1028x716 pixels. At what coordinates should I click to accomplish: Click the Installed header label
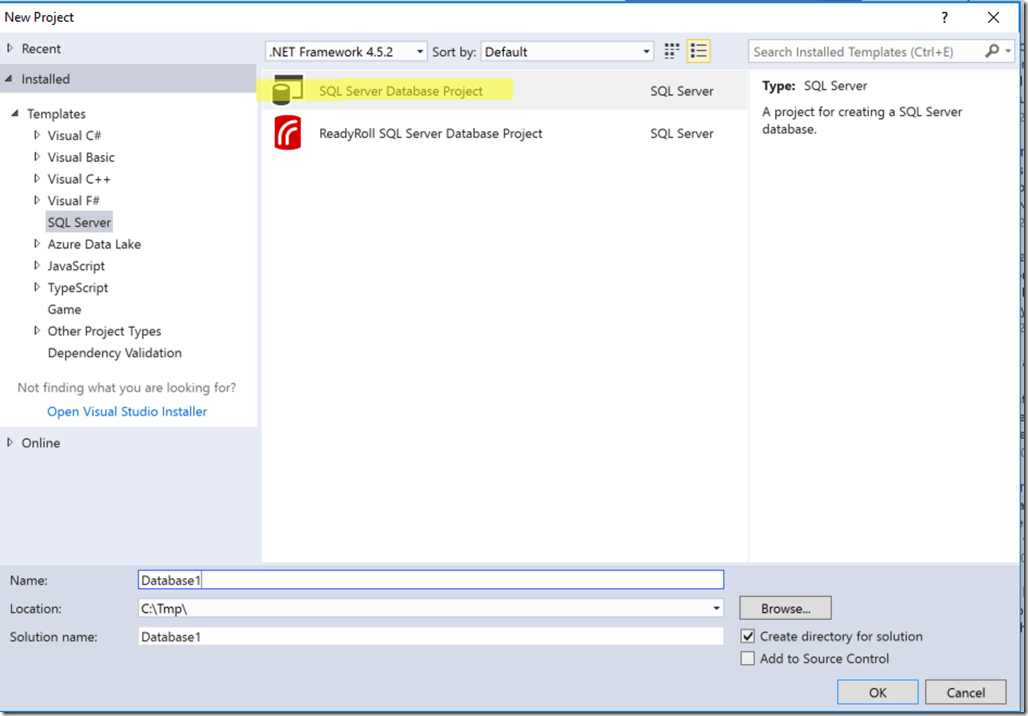click(x=45, y=79)
